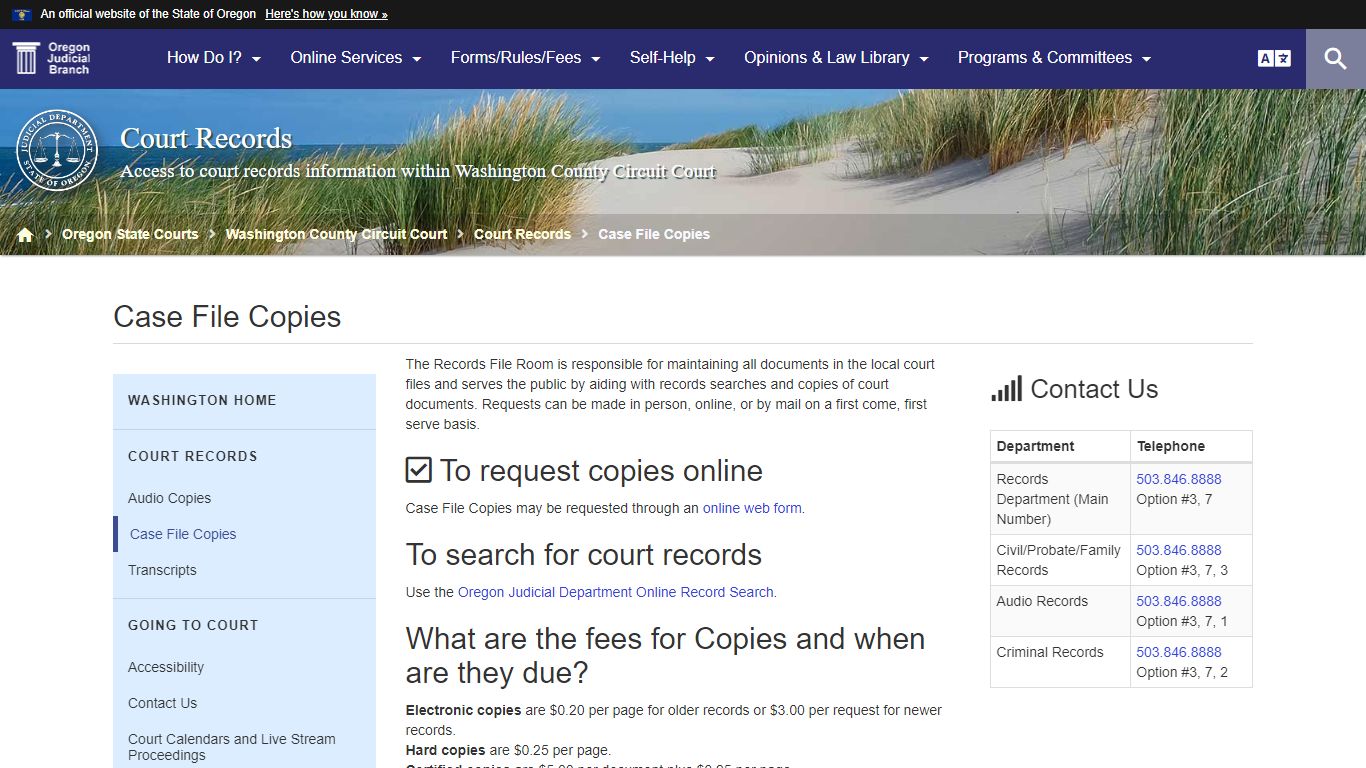Open Transcripts sidebar item
This screenshot has width=1366, height=768.
point(162,570)
